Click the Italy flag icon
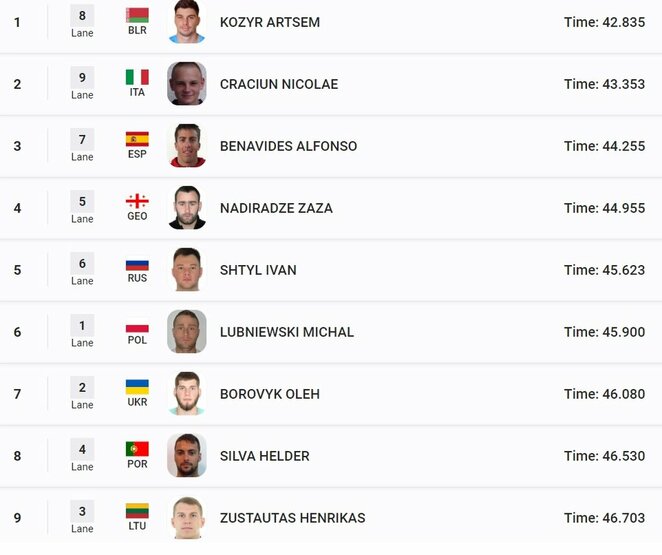 click(x=137, y=77)
